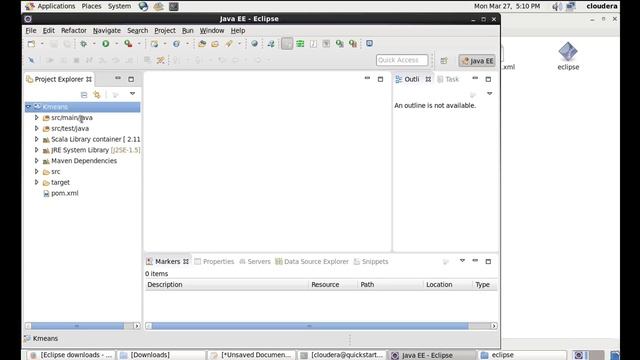This screenshot has height=360, width=640.
Task: Click the Run External Tools icon
Action: (x=128, y=44)
